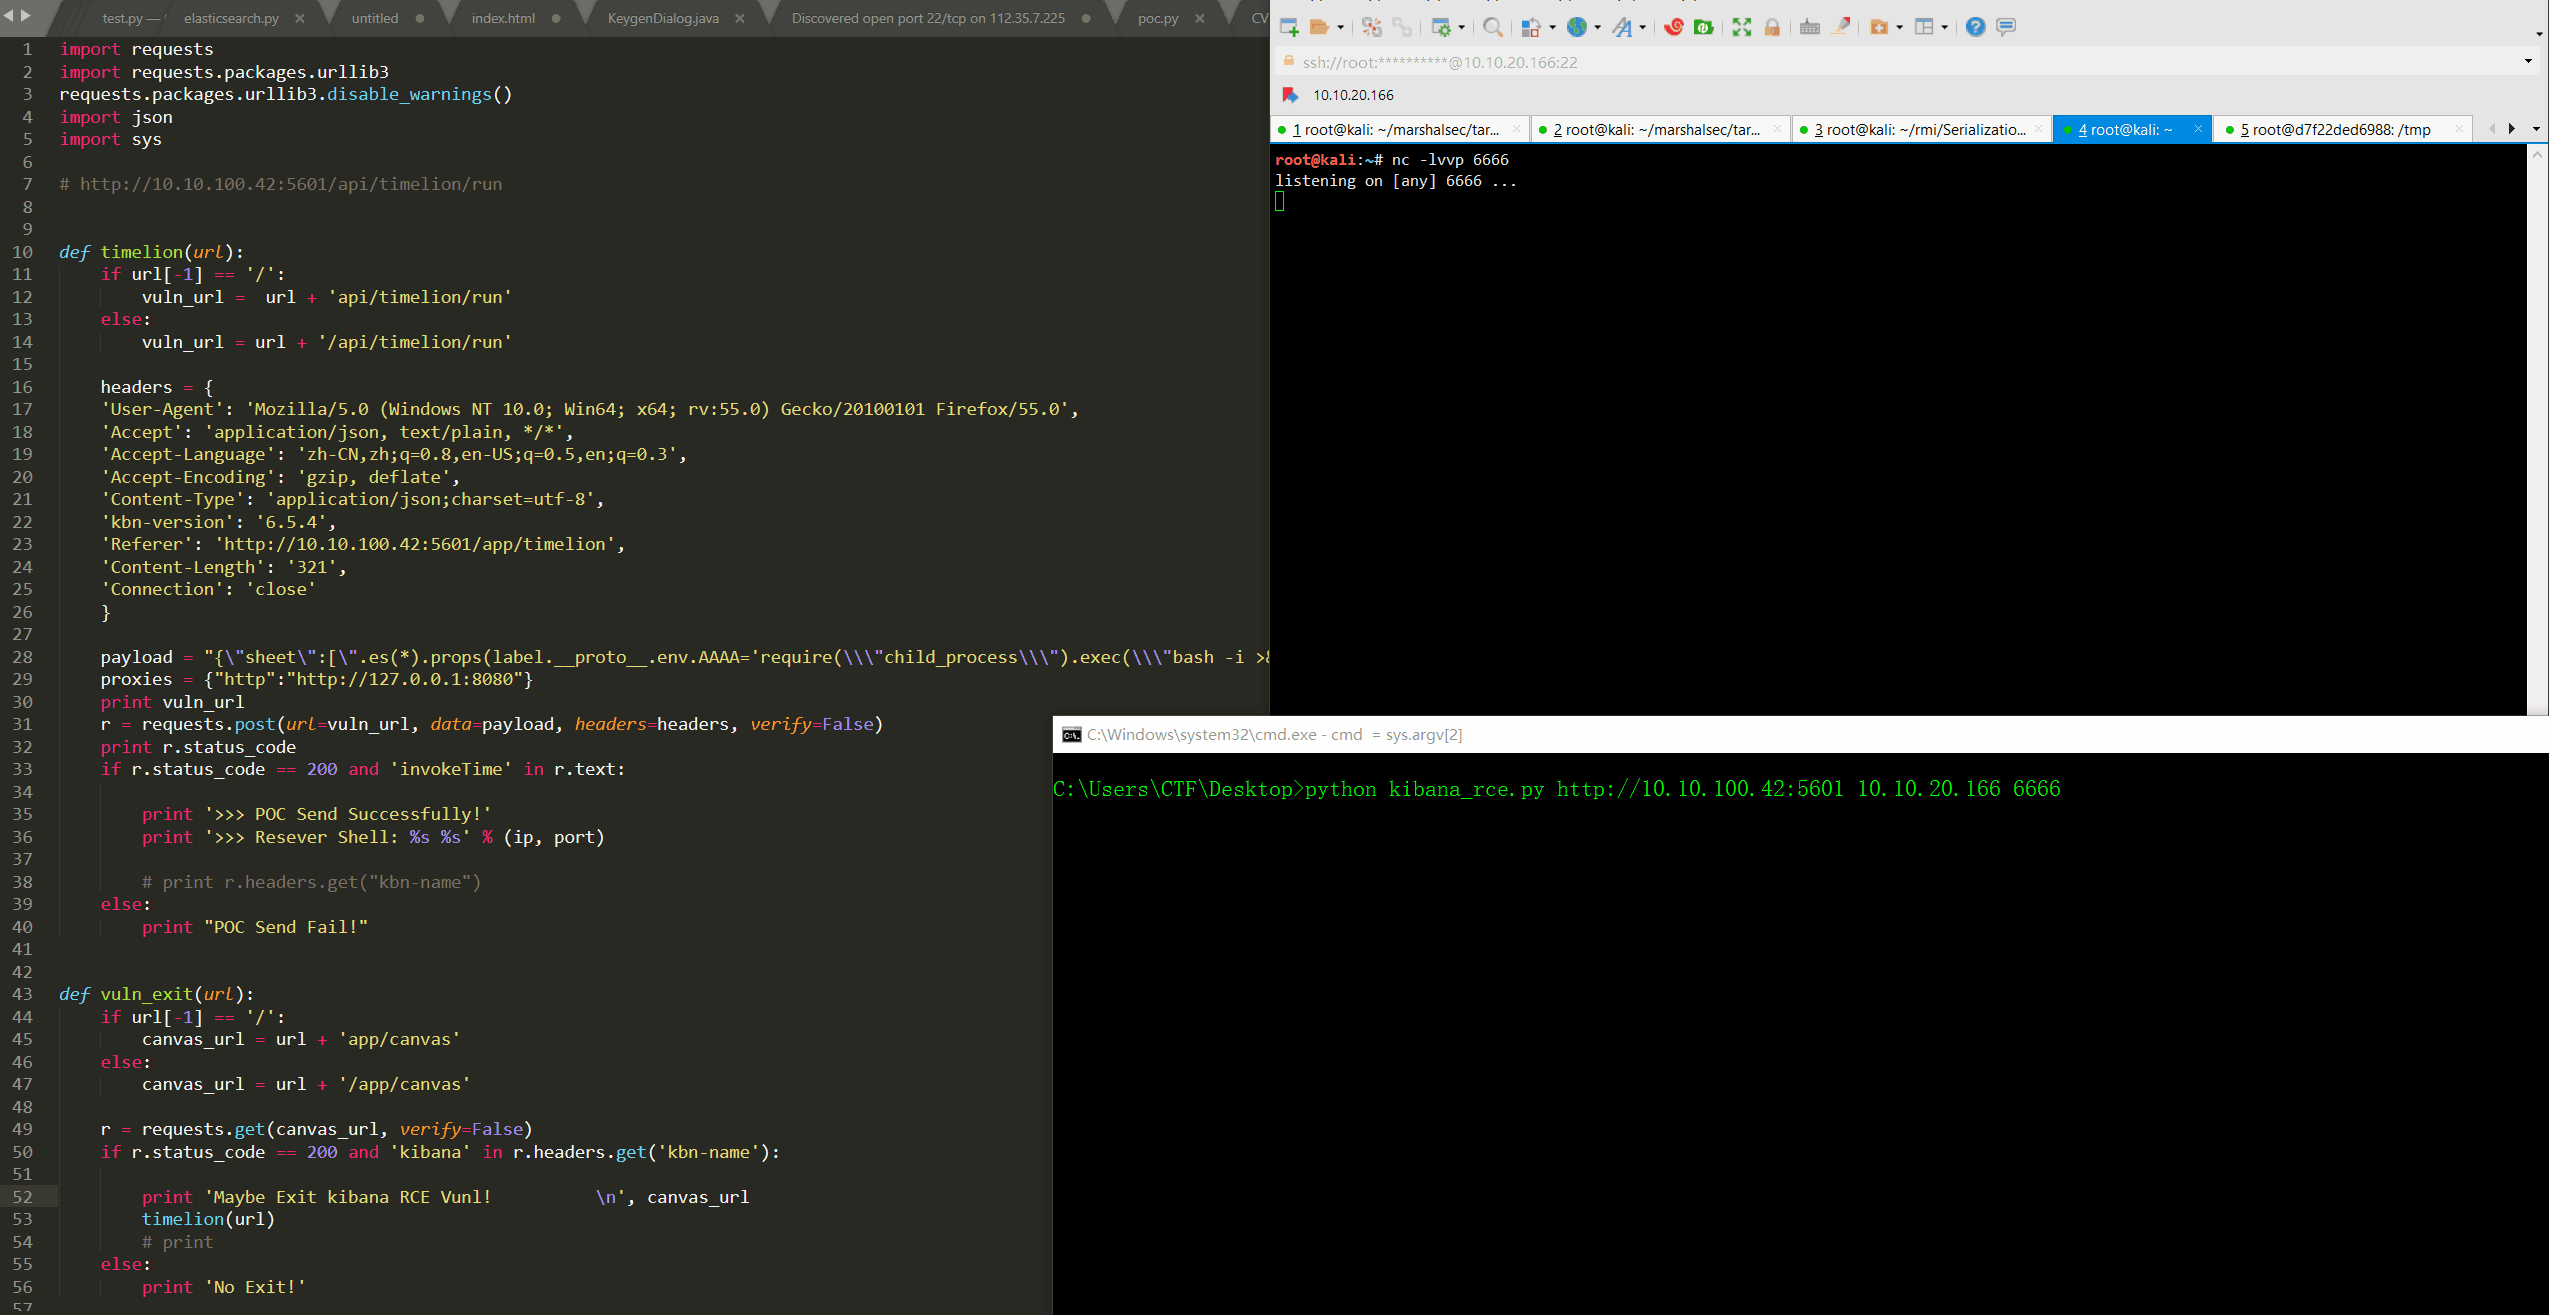The height and width of the screenshot is (1315, 2549).
Task: Click the red Xftp swirl icon
Action: pos(1673,27)
